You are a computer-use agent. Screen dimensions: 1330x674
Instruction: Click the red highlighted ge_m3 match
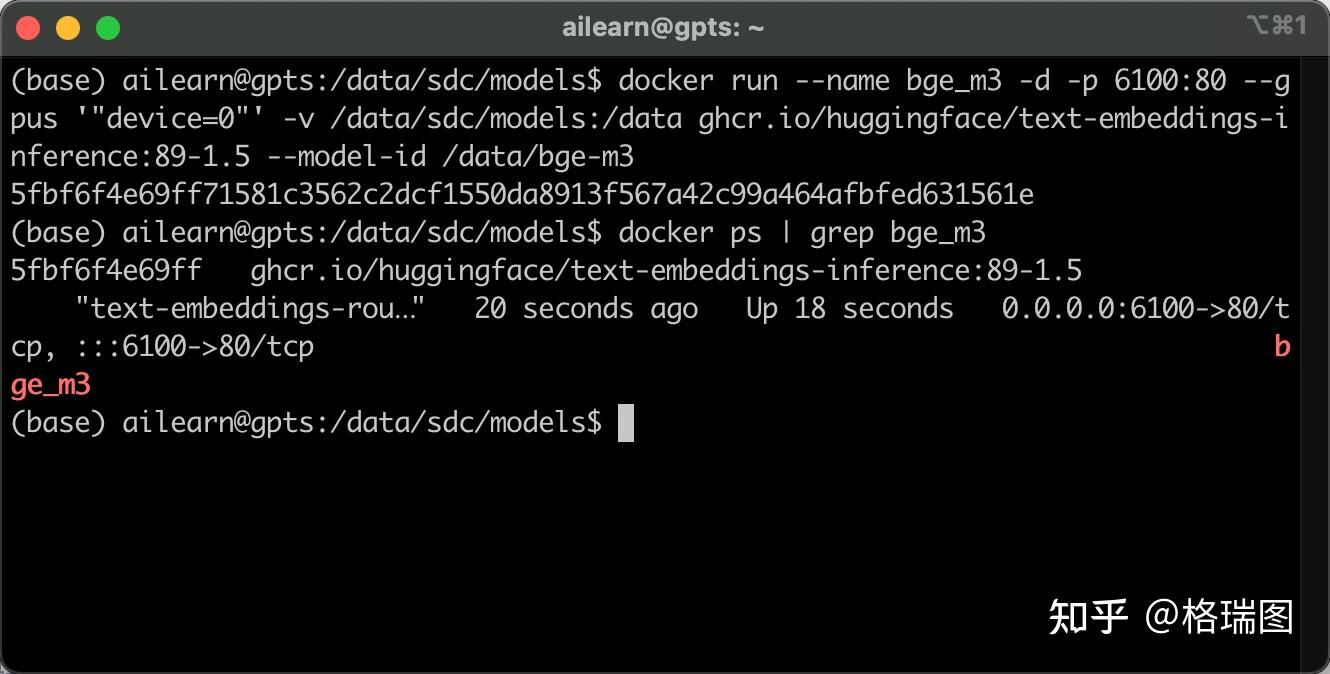51,385
